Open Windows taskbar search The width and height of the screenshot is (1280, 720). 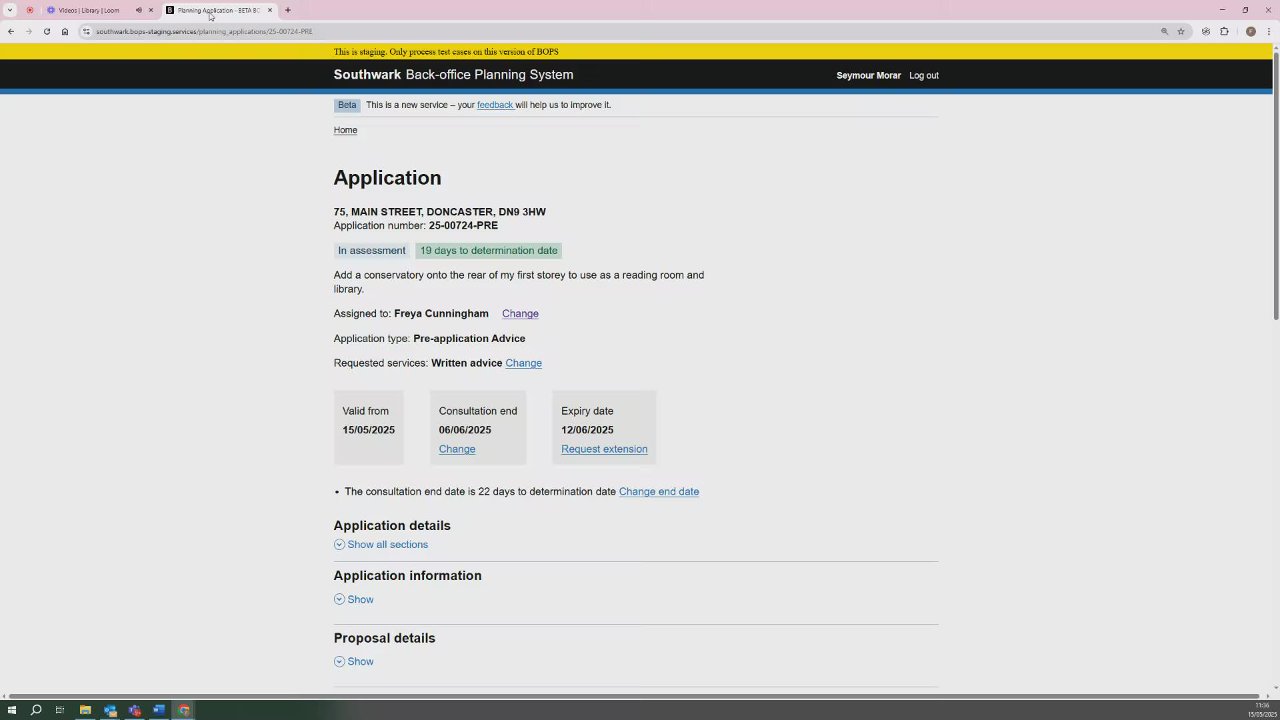(x=36, y=710)
